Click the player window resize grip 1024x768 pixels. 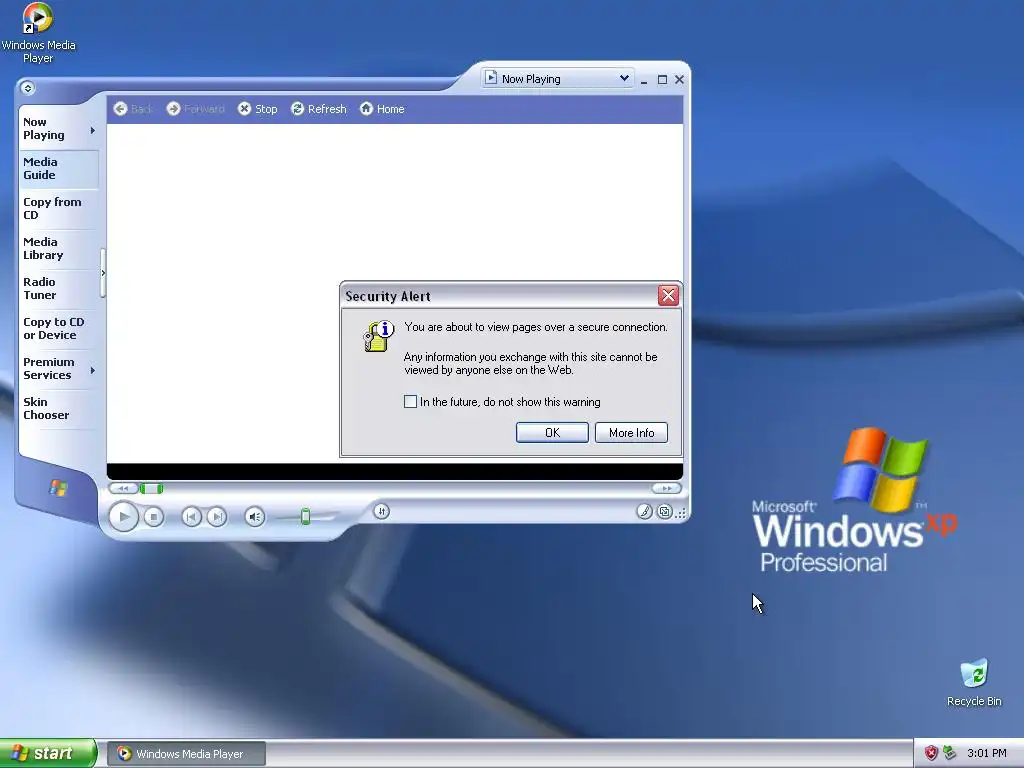coord(681,513)
